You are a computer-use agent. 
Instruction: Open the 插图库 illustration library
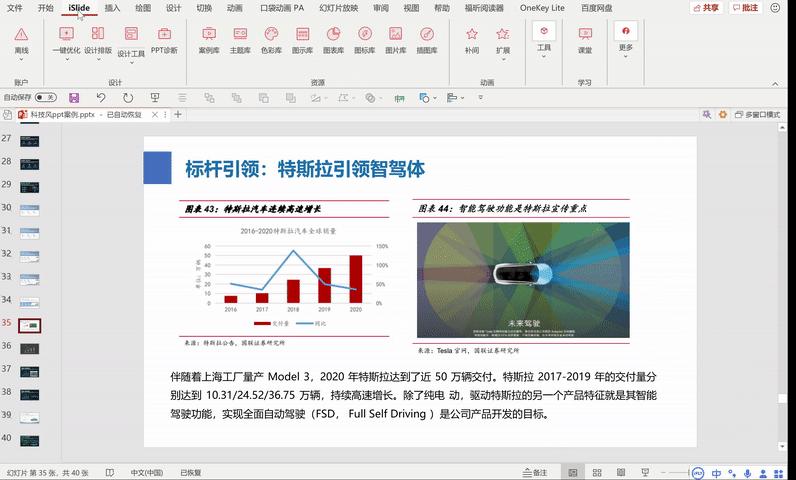pyautogui.click(x=427, y=41)
